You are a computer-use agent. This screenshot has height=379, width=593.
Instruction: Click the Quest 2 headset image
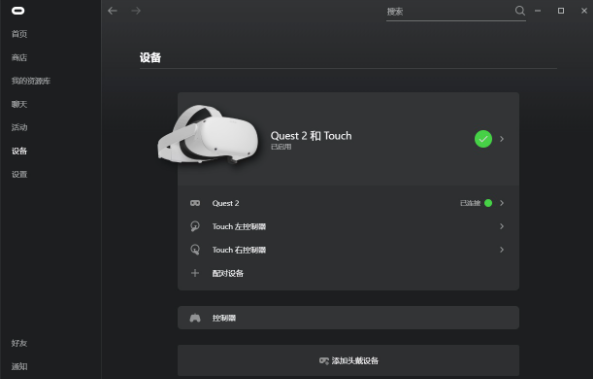208,135
